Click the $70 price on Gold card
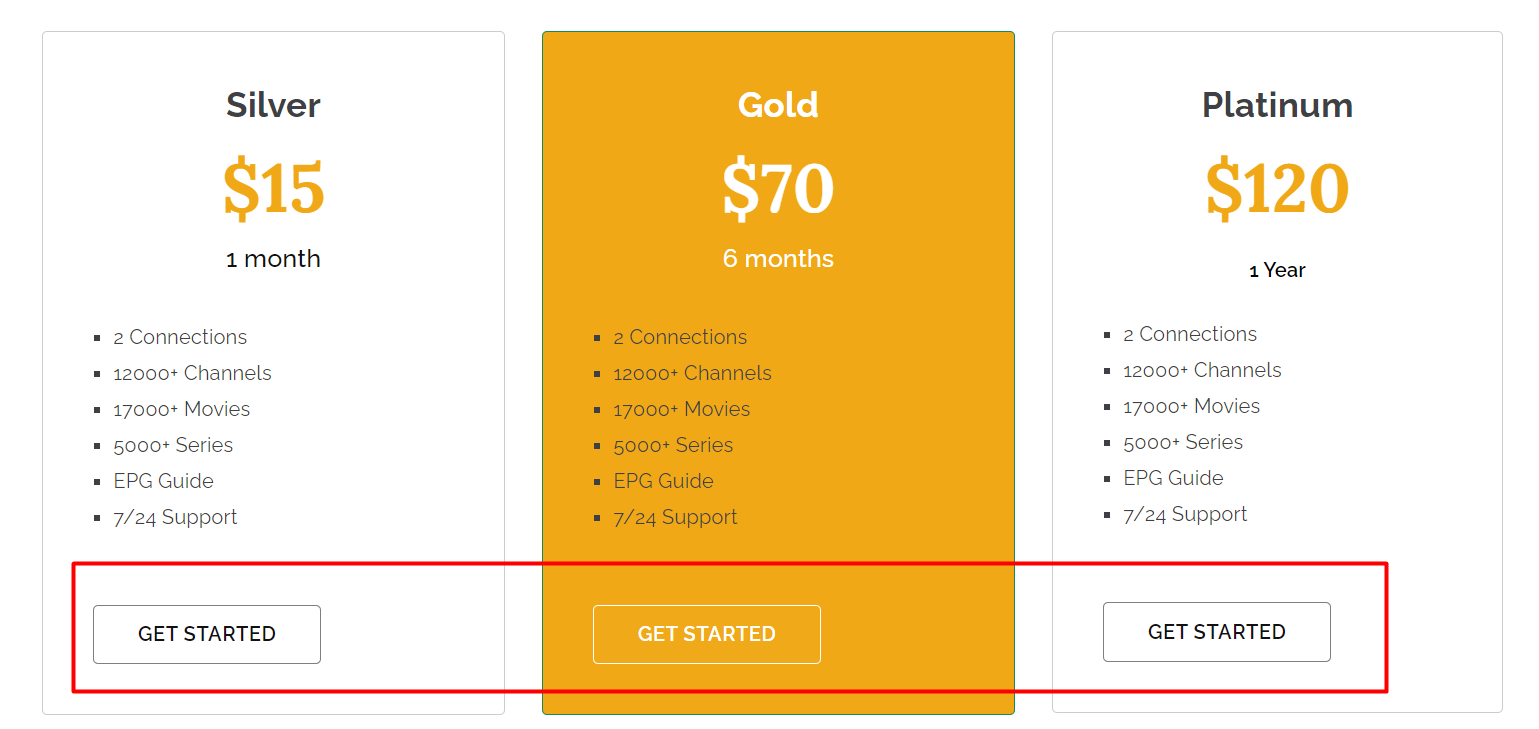 click(x=778, y=187)
